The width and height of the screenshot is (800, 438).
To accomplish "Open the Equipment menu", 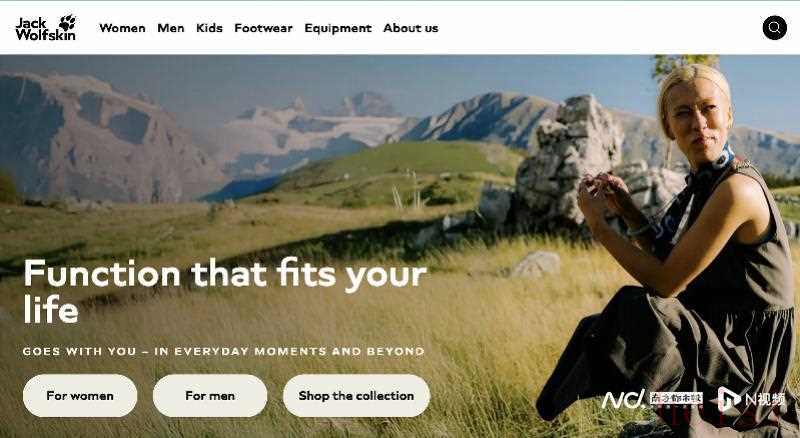I will tap(338, 28).
